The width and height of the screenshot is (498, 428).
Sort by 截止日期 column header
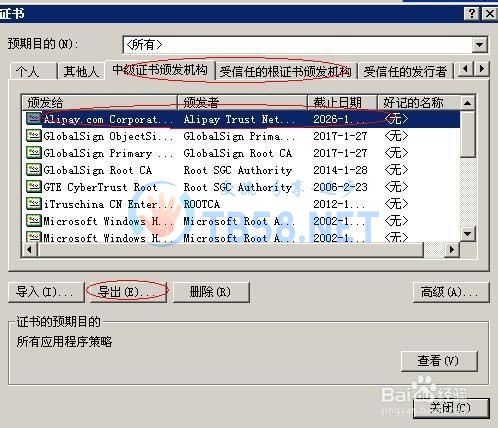pos(342,102)
